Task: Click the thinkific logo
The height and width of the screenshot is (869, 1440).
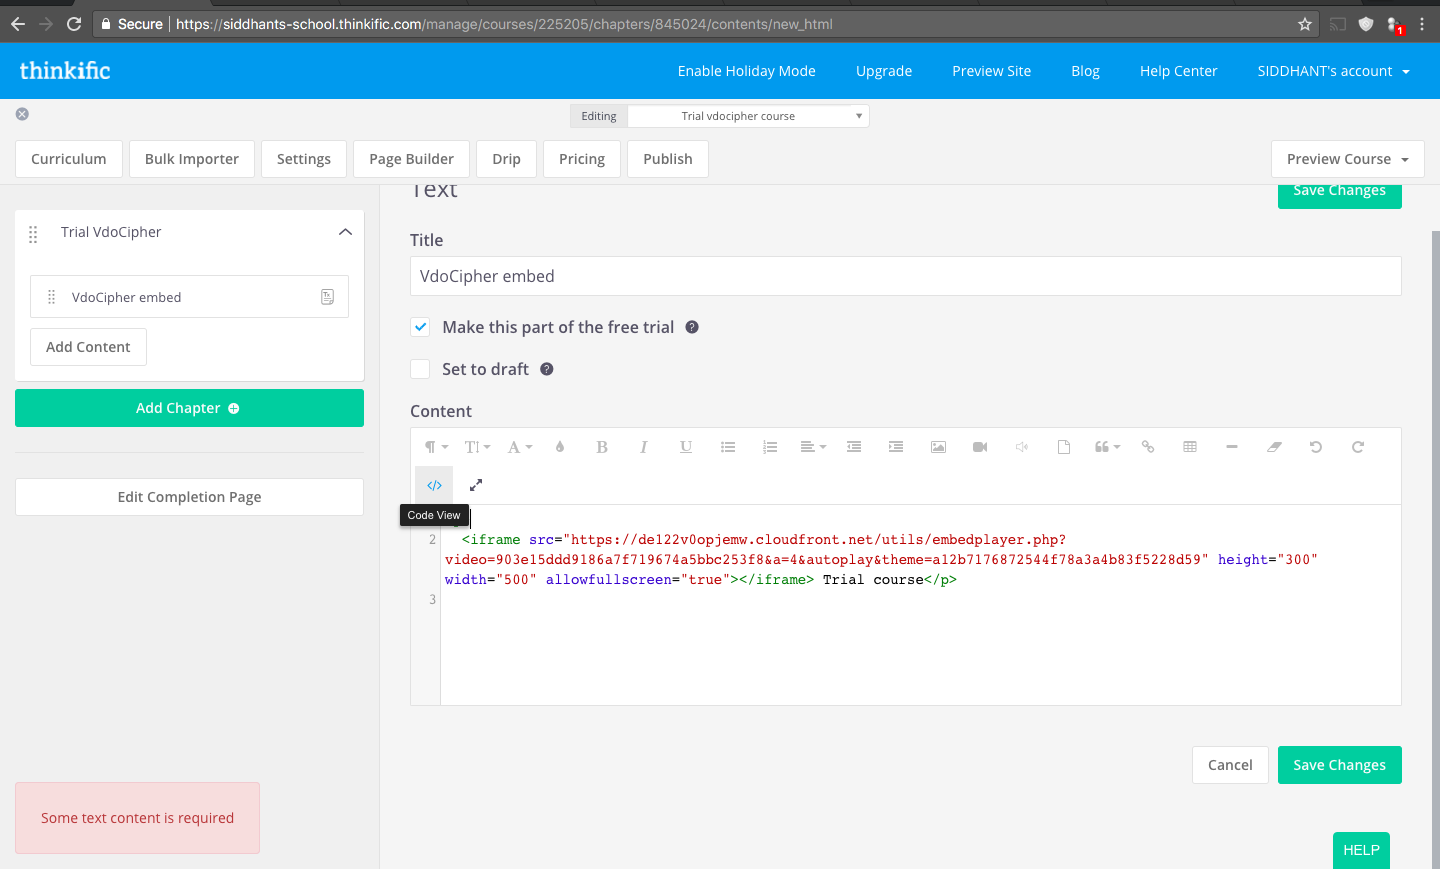Action: (x=65, y=70)
